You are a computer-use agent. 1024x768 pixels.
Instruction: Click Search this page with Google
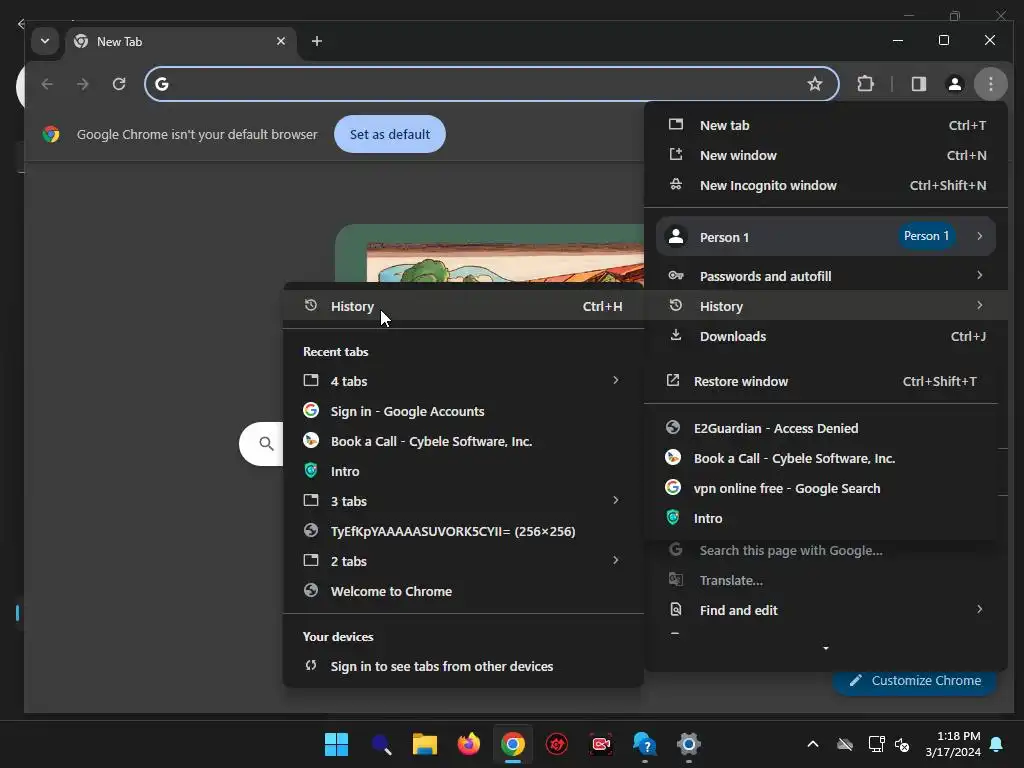826,551
